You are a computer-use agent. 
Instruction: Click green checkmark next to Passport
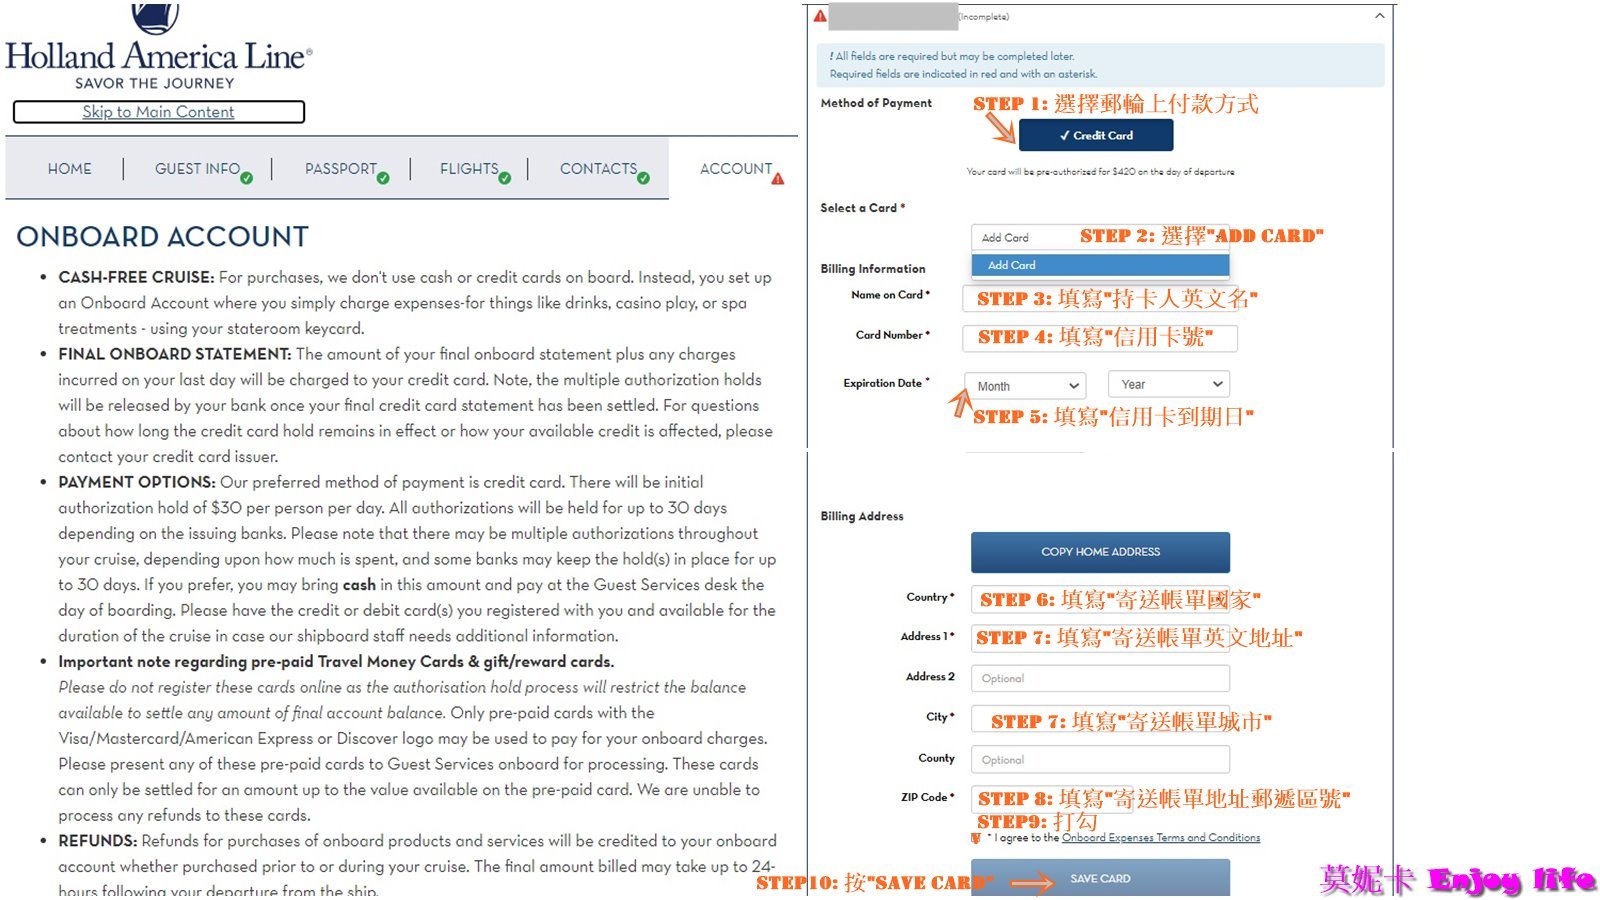coord(383,178)
